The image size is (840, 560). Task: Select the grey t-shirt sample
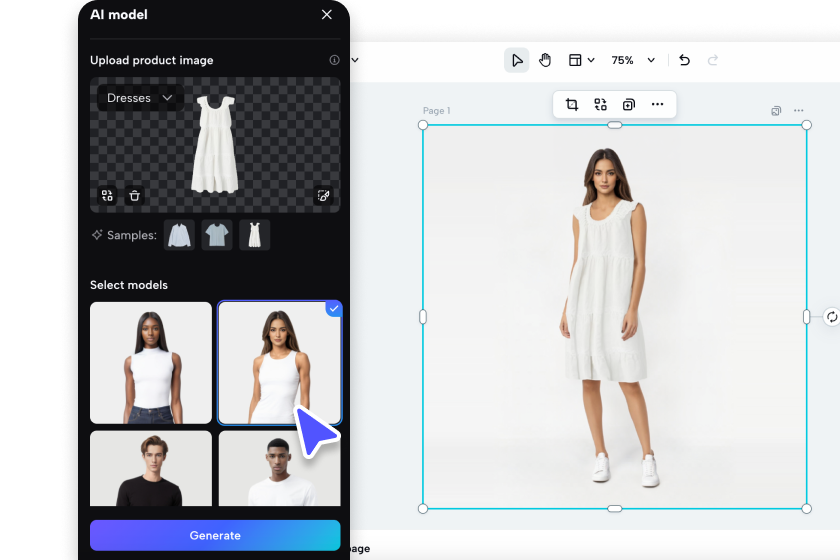217,235
